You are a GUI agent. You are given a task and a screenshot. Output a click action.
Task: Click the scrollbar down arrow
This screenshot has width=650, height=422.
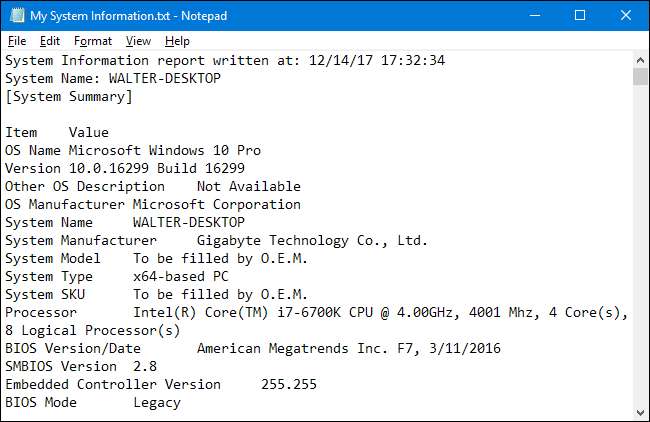click(x=640, y=411)
